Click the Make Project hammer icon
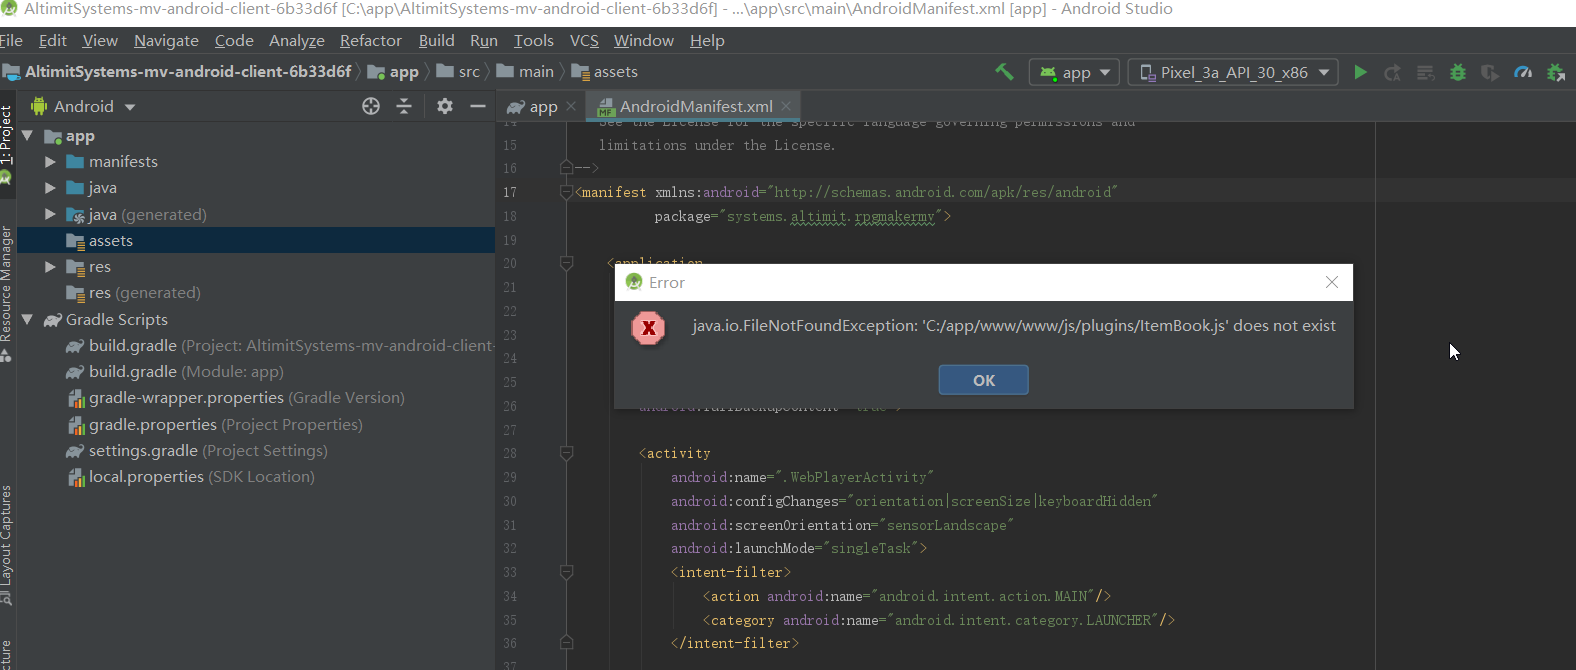This screenshot has width=1576, height=670. (x=1004, y=72)
